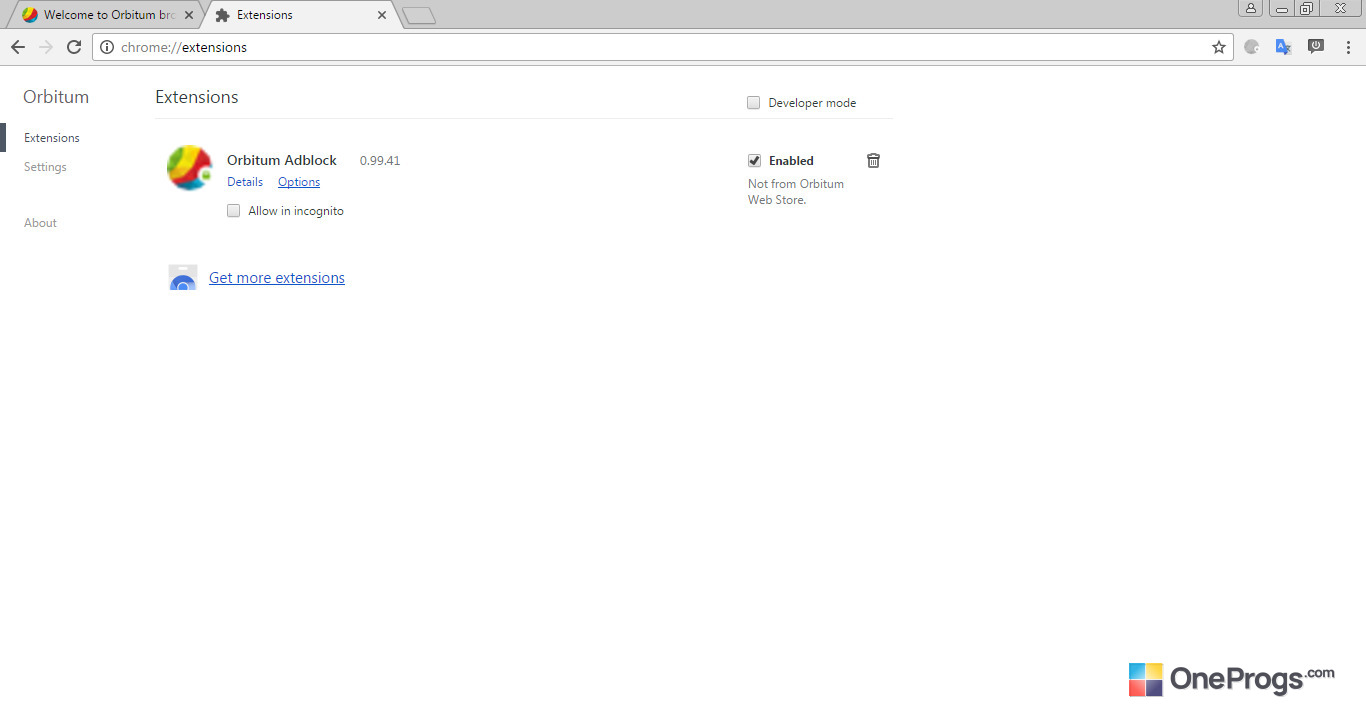Open Details link for Orbitum Adblock

245,182
